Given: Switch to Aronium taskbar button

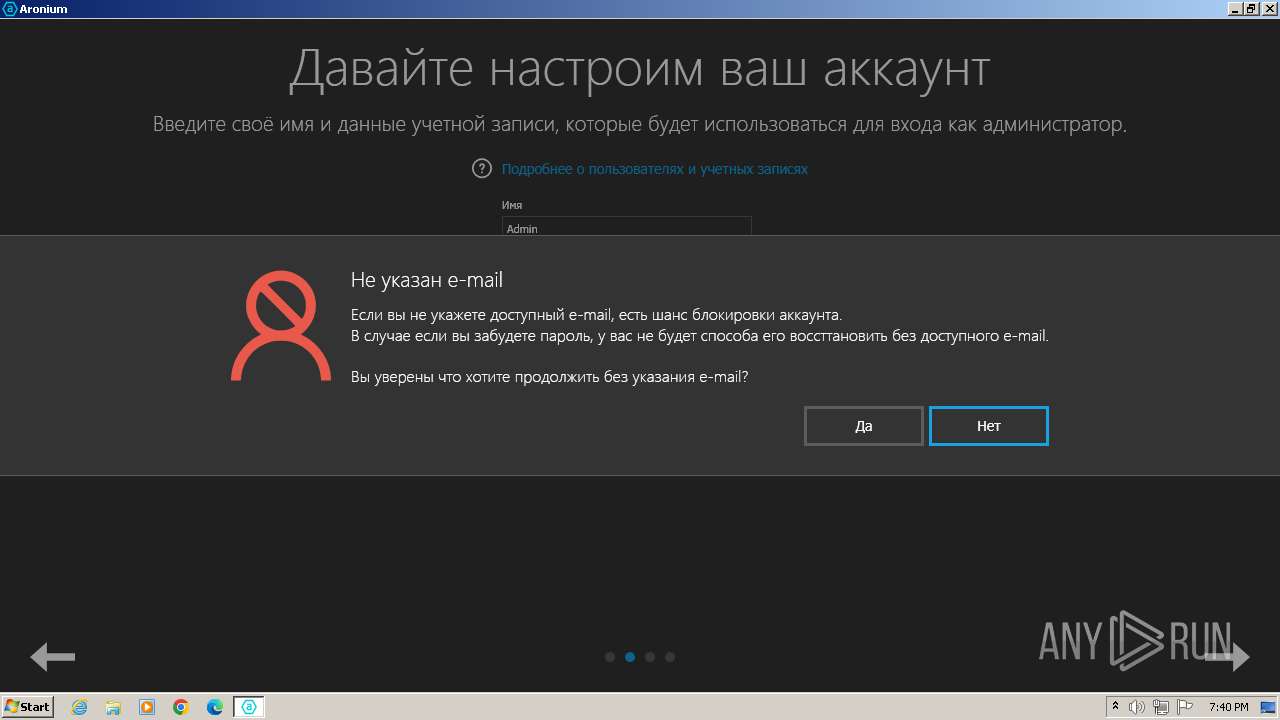Looking at the screenshot, I should [249, 707].
